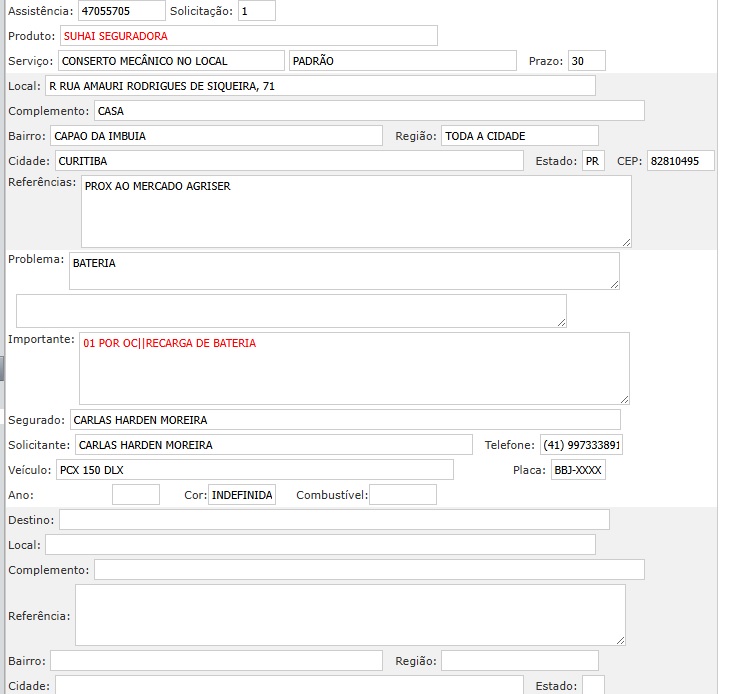Click the Assistência number field

[x=121, y=11]
